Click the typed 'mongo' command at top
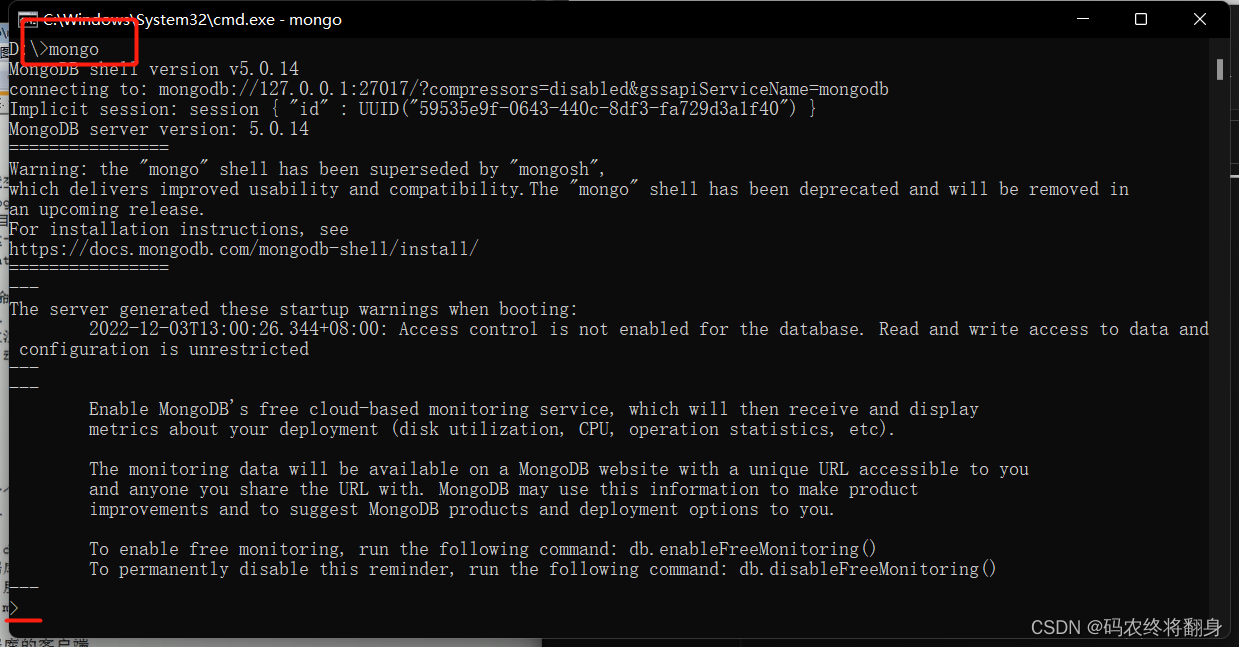This screenshot has width=1239, height=647. (x=74, y=49)
